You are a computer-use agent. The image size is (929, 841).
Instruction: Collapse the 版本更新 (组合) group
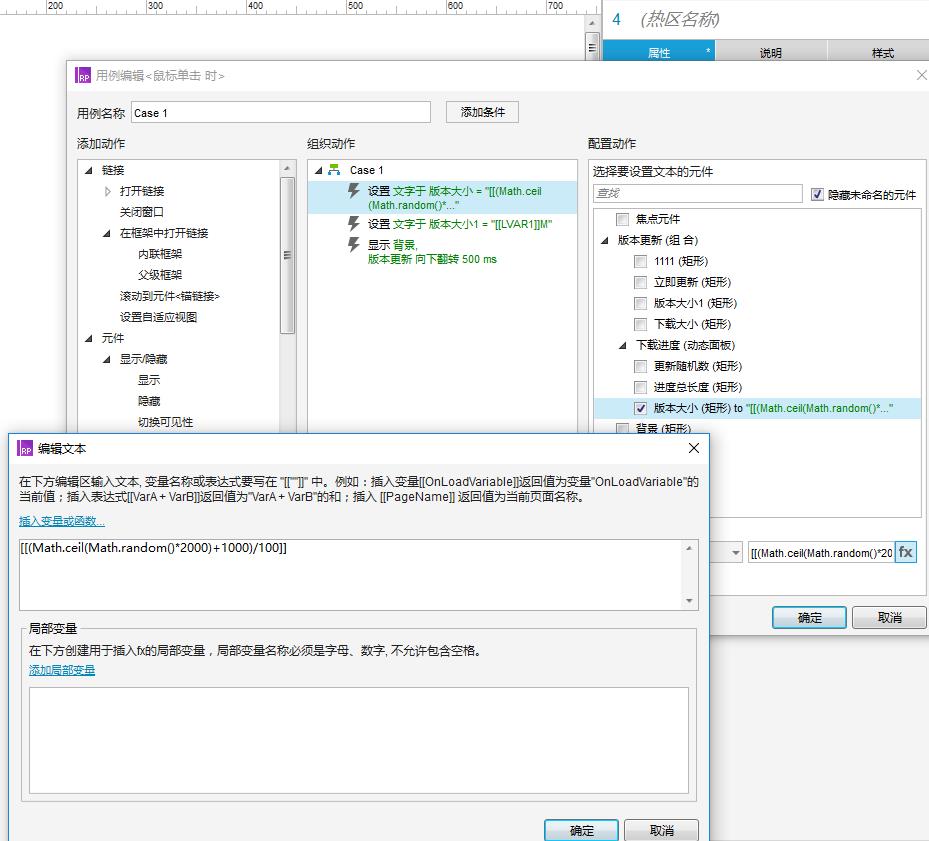(605, 240)
